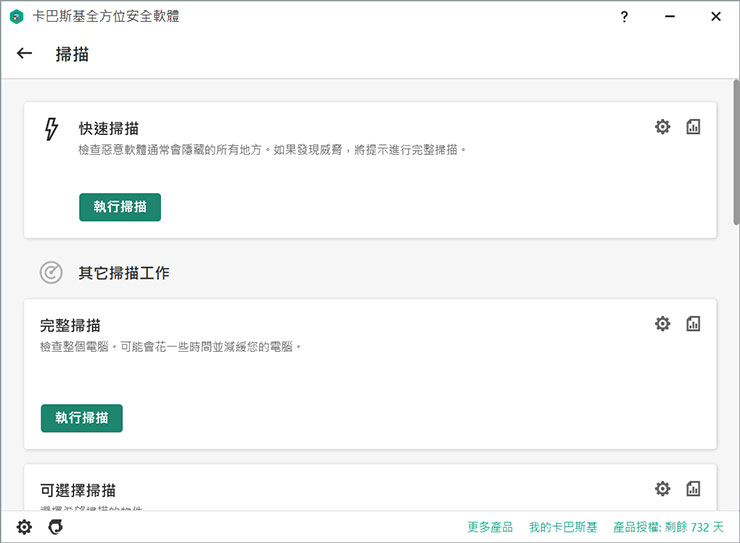
Task: Click the Kaspersky logo in title bar
Action: (x=17, y=17)
